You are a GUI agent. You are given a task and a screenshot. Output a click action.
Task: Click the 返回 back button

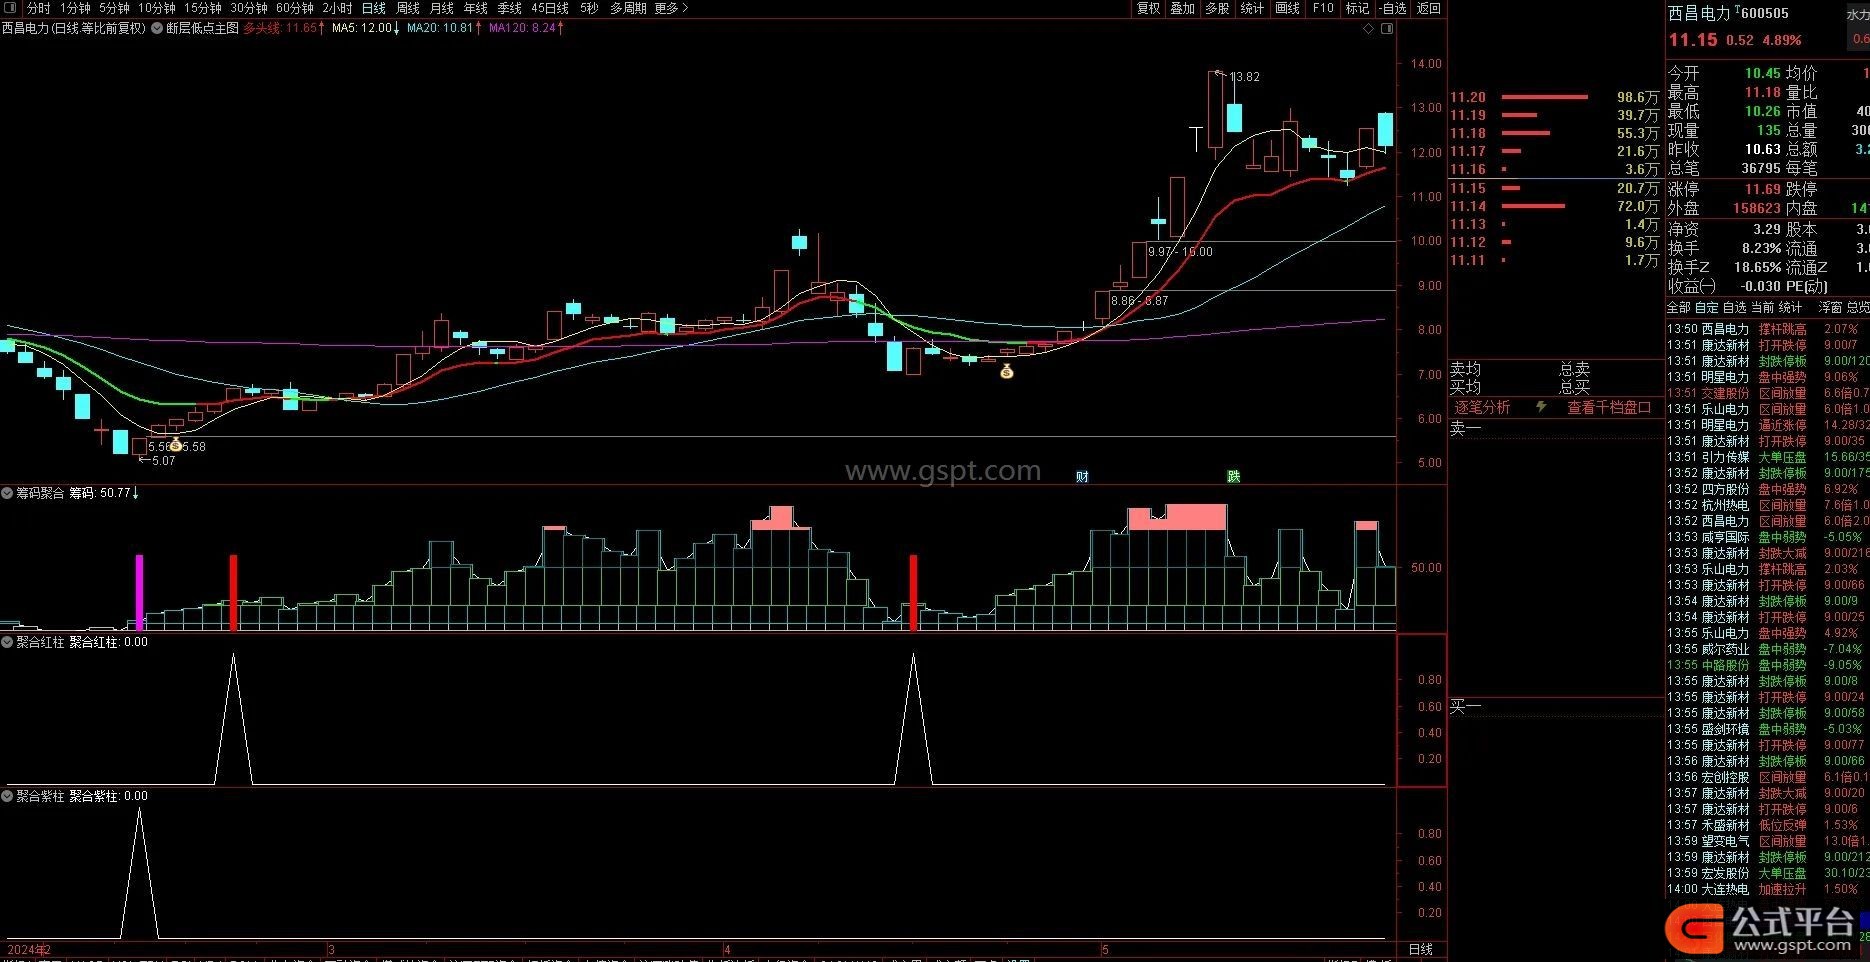[x=1429, y=8]
